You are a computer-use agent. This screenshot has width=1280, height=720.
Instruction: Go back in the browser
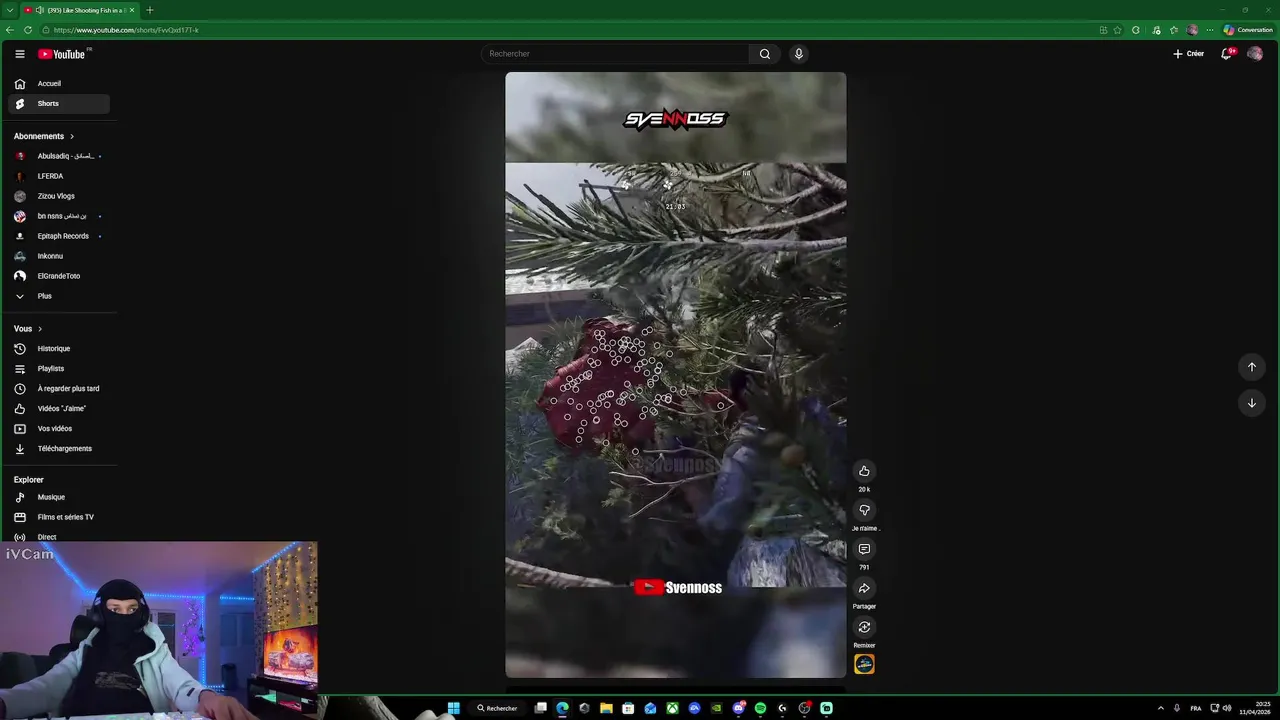pyautogui.click(x=10, y=30)
